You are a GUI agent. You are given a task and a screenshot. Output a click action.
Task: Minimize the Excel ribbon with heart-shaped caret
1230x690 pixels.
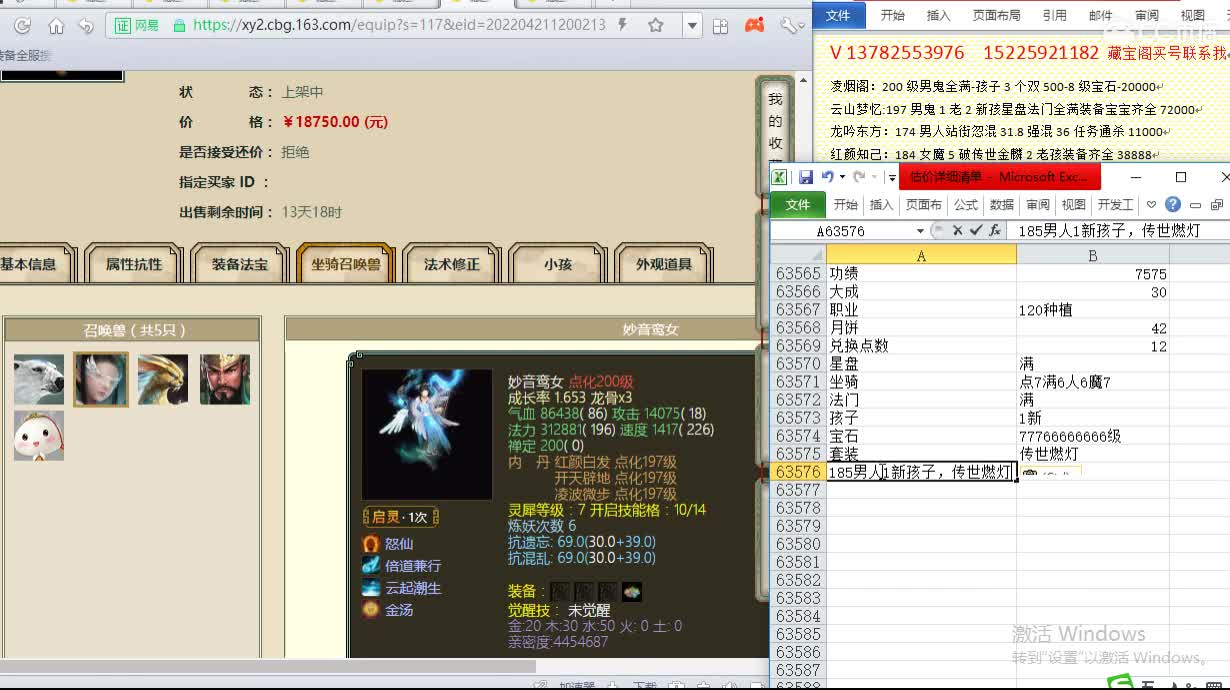point(1152,204)
